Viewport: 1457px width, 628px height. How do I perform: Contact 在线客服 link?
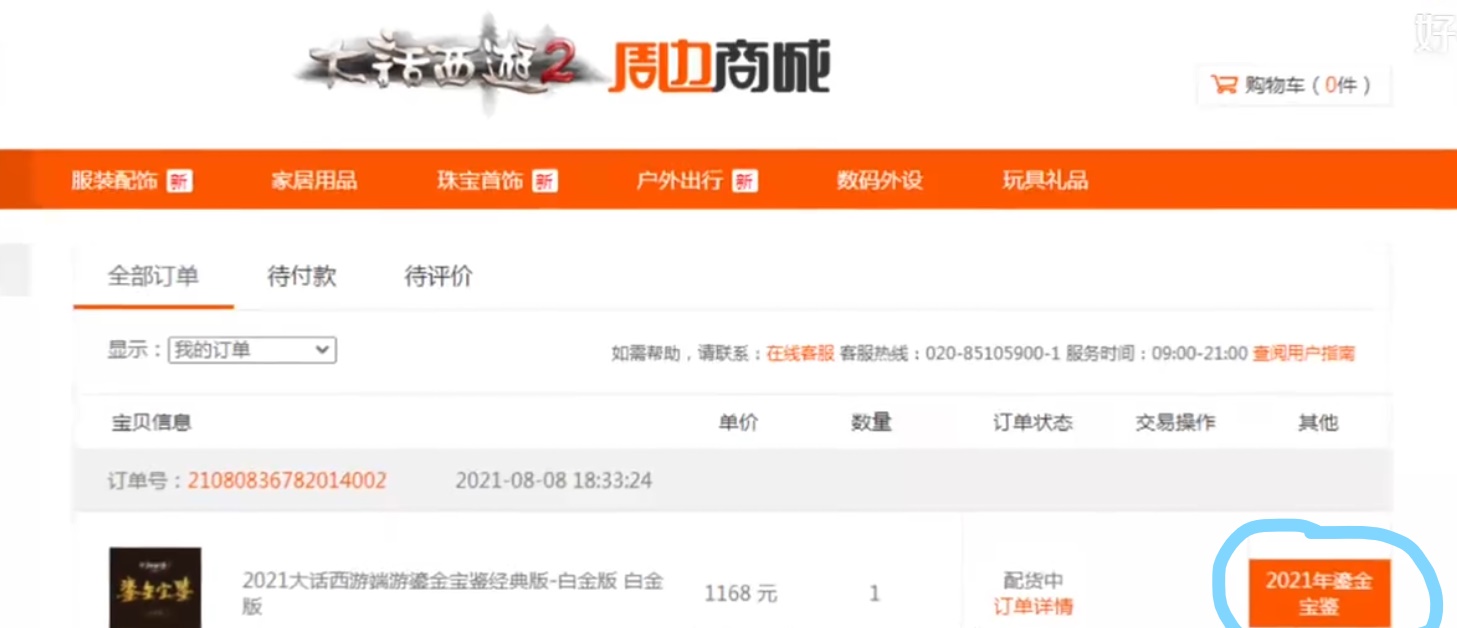pos(800,353)
